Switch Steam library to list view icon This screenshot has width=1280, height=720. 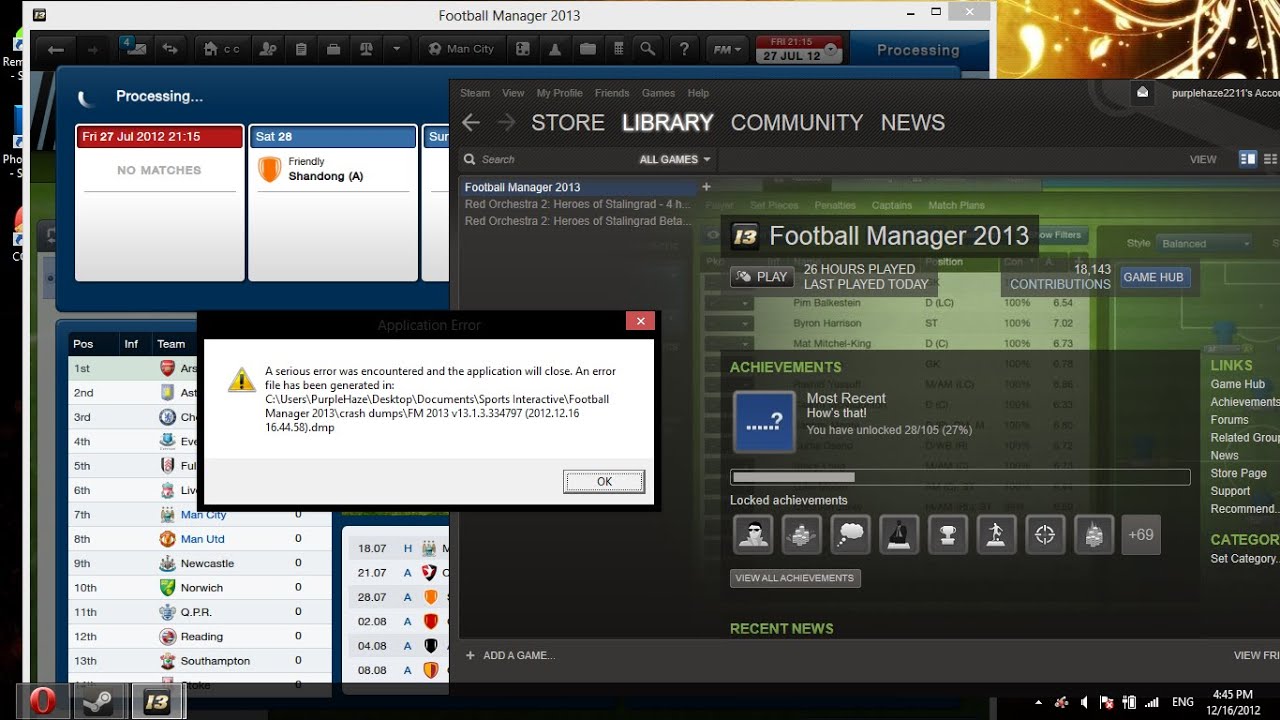(1270, 159)
